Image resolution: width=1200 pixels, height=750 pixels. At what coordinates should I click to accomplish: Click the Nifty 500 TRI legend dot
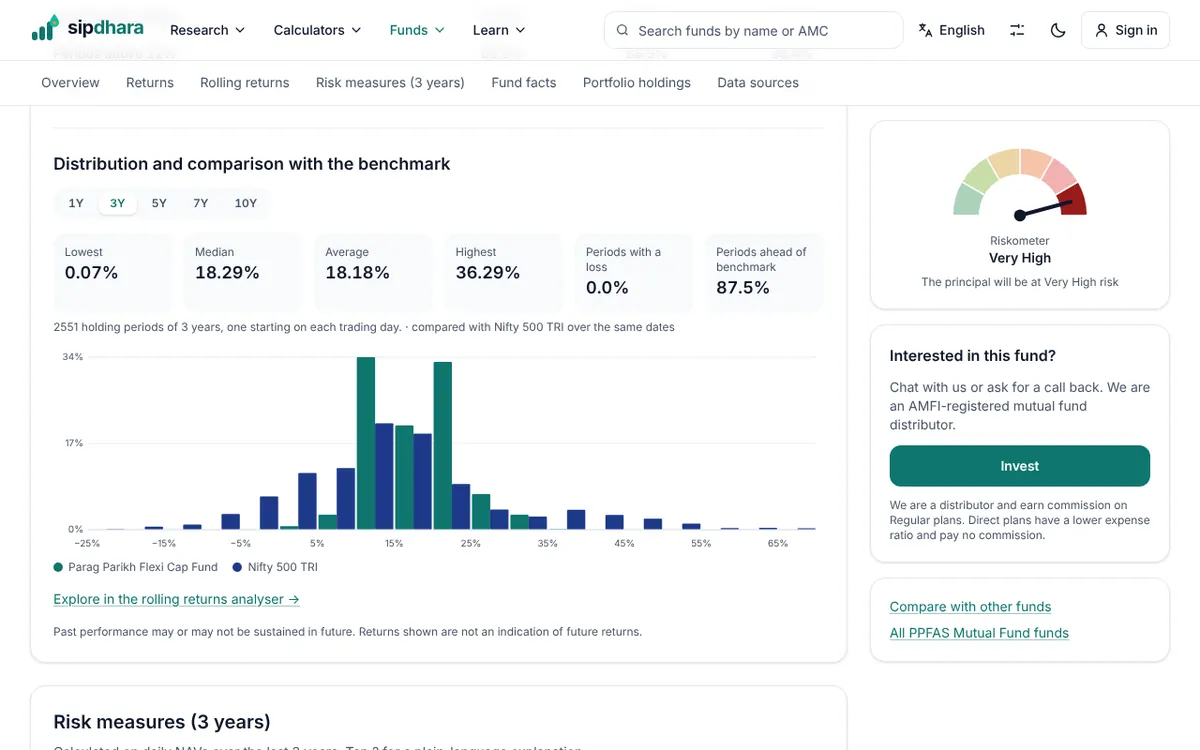237,567
